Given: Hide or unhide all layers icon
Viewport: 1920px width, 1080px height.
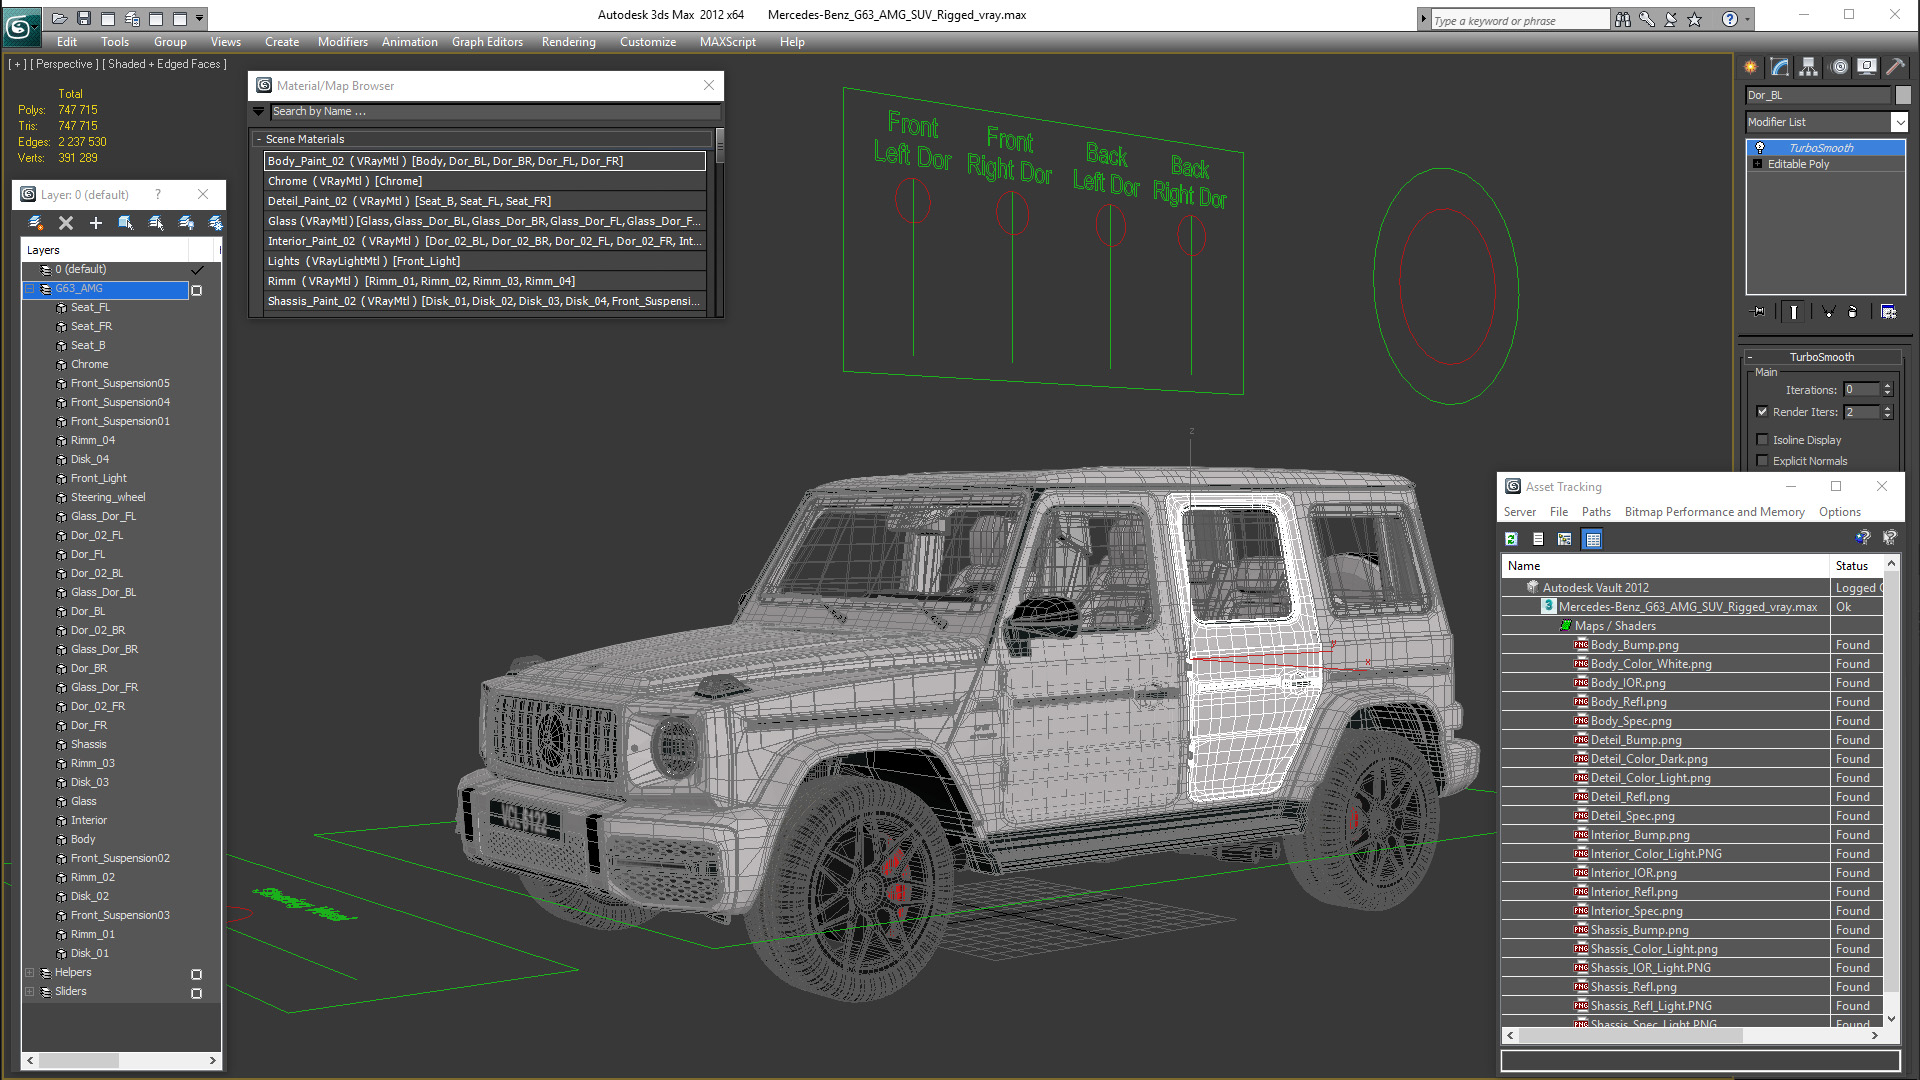Looking at the screenshot, I should pos(186,223).
